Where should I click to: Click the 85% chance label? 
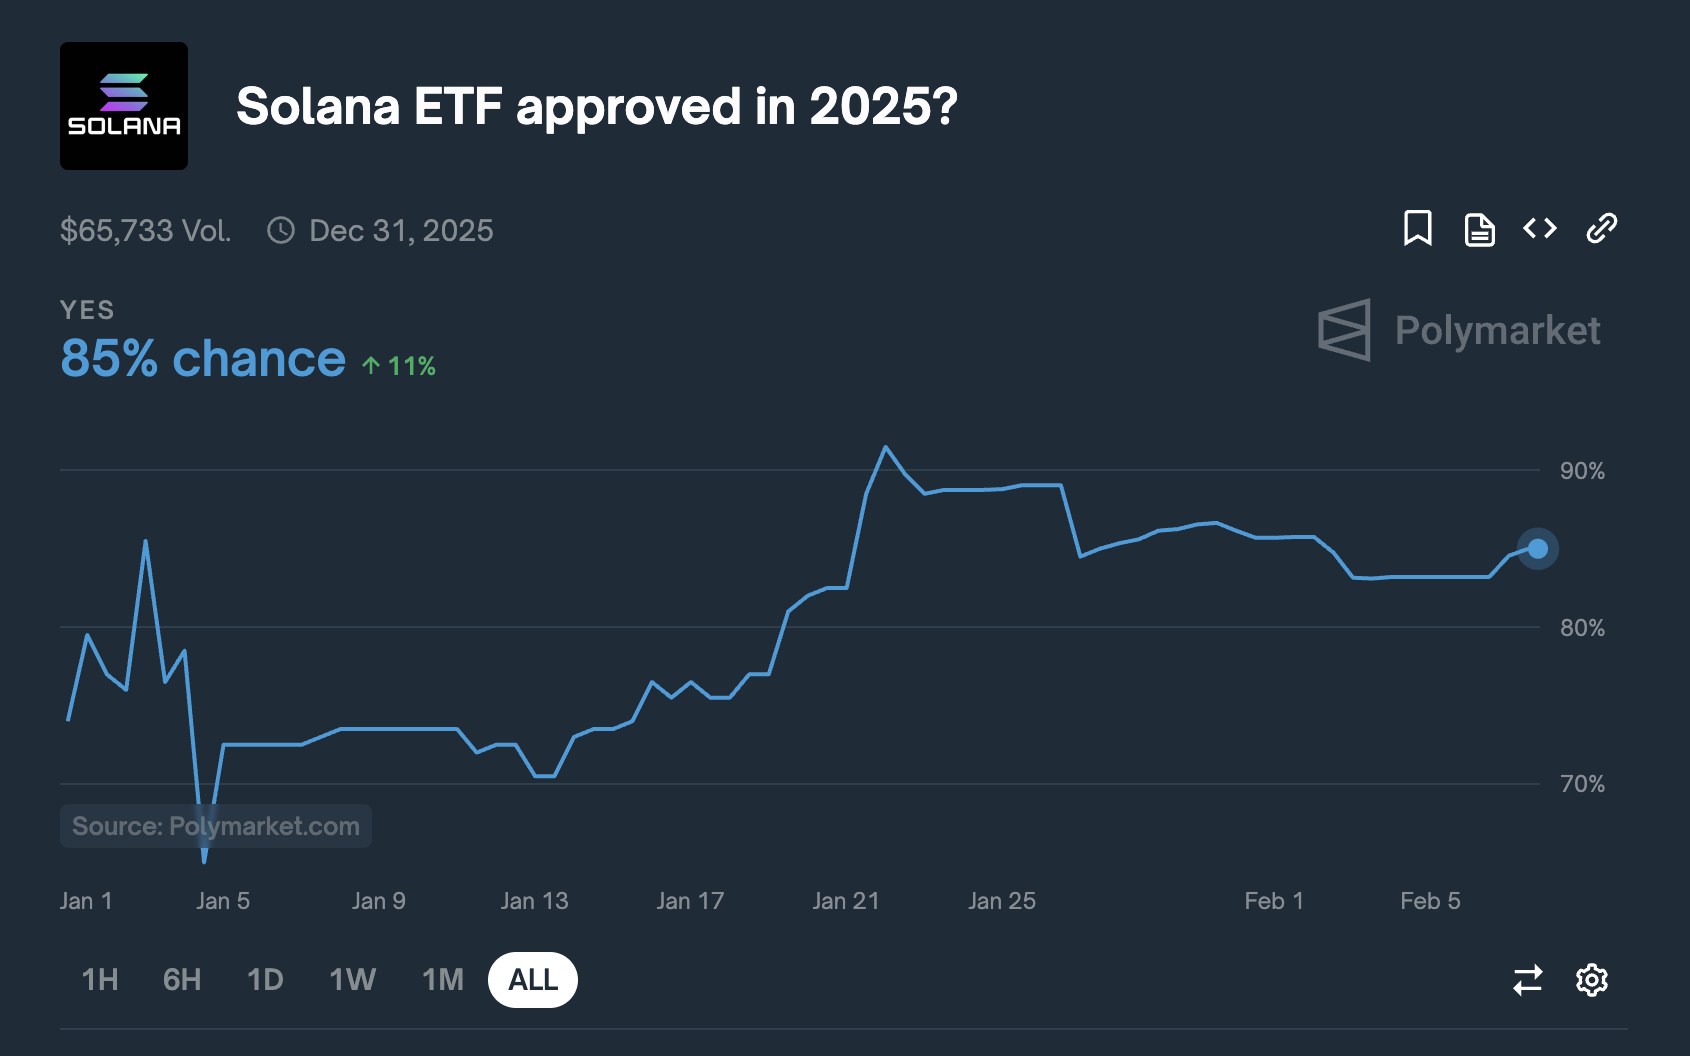click(201, 358)
